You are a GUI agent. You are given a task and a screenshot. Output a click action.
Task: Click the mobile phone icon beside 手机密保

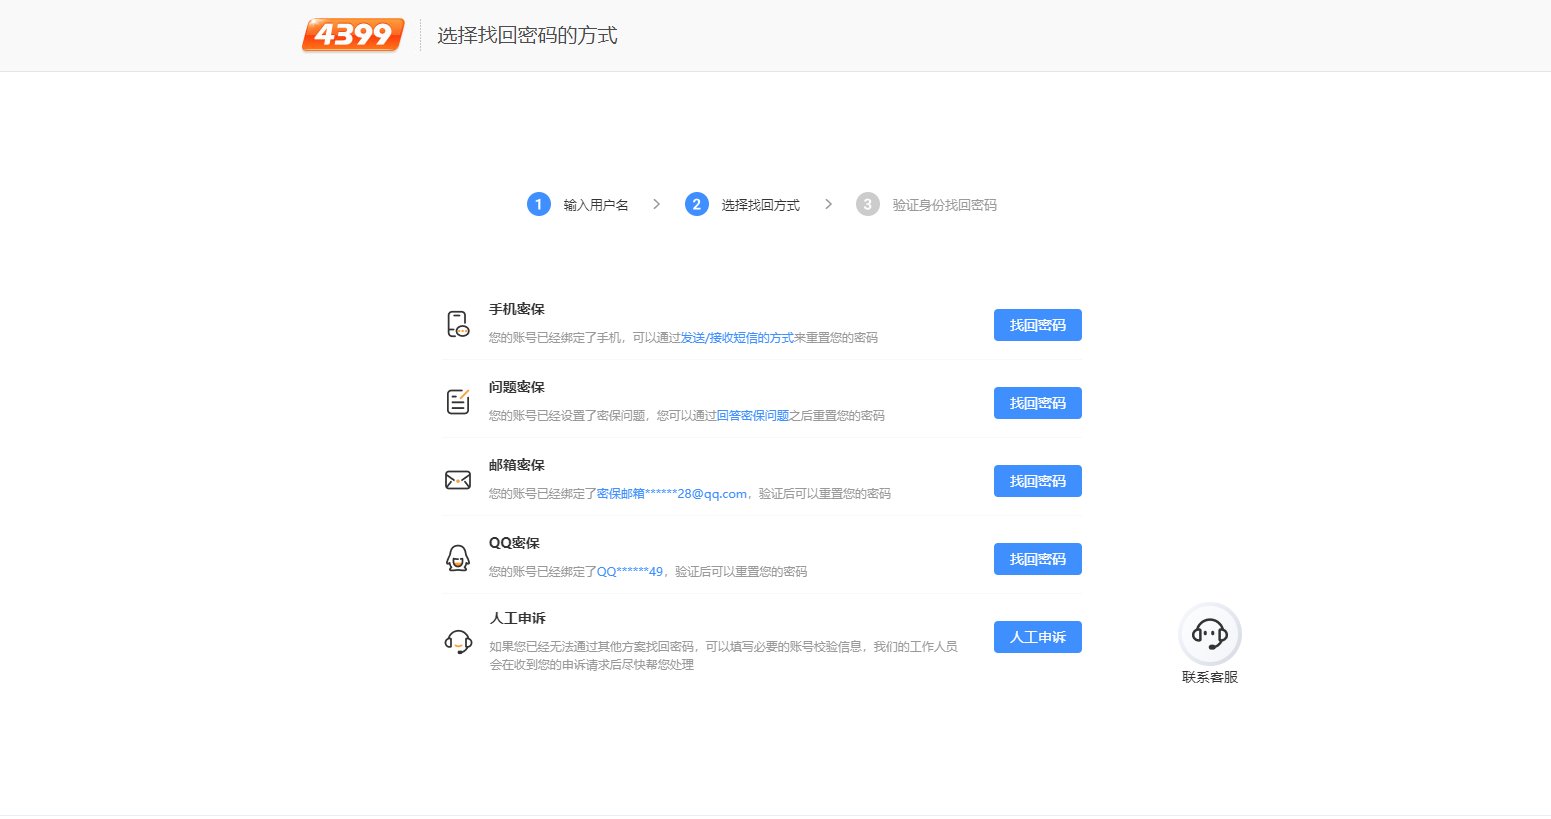(x=457, y=324)
